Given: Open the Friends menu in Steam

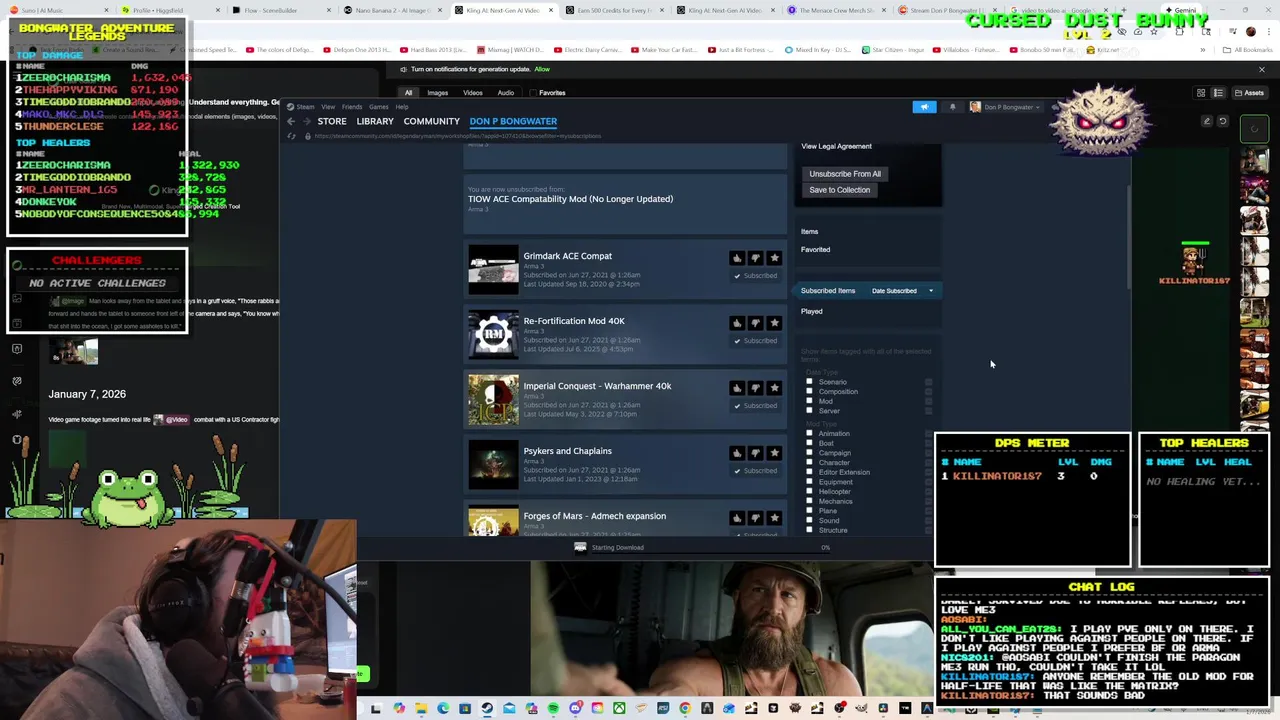Looking at the screenshot, I should click(x=352, y=107).
